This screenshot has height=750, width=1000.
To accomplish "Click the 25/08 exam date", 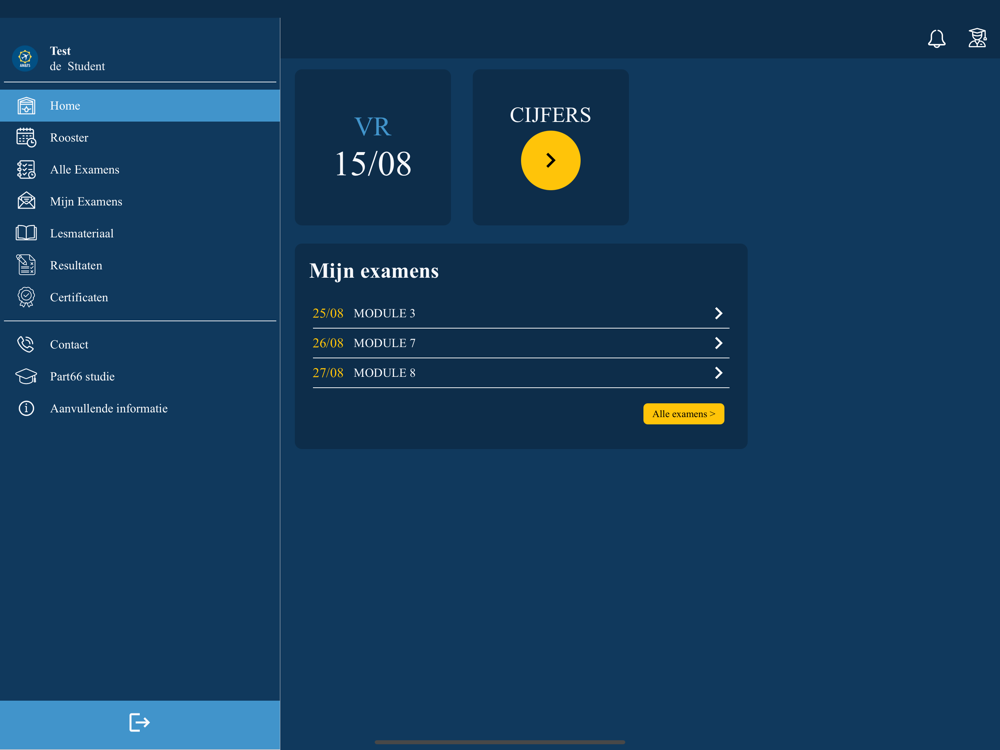I will point(328,313).
